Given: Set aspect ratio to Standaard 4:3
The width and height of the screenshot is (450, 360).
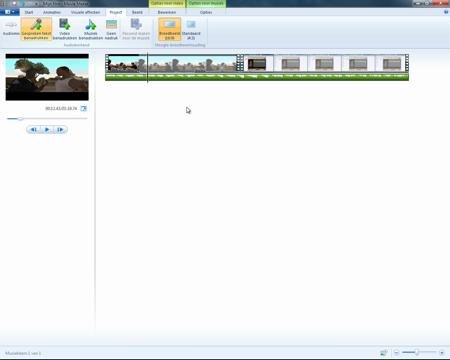Looking at the screenshot, I should [x=191, y=29].
